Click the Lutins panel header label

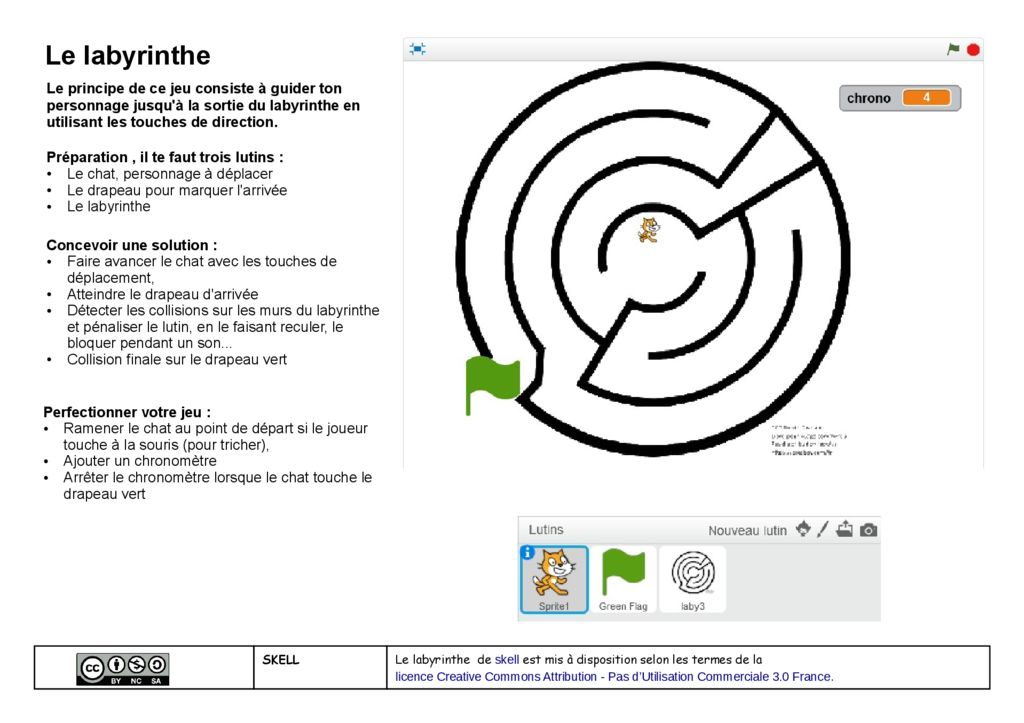coord(546,530)
